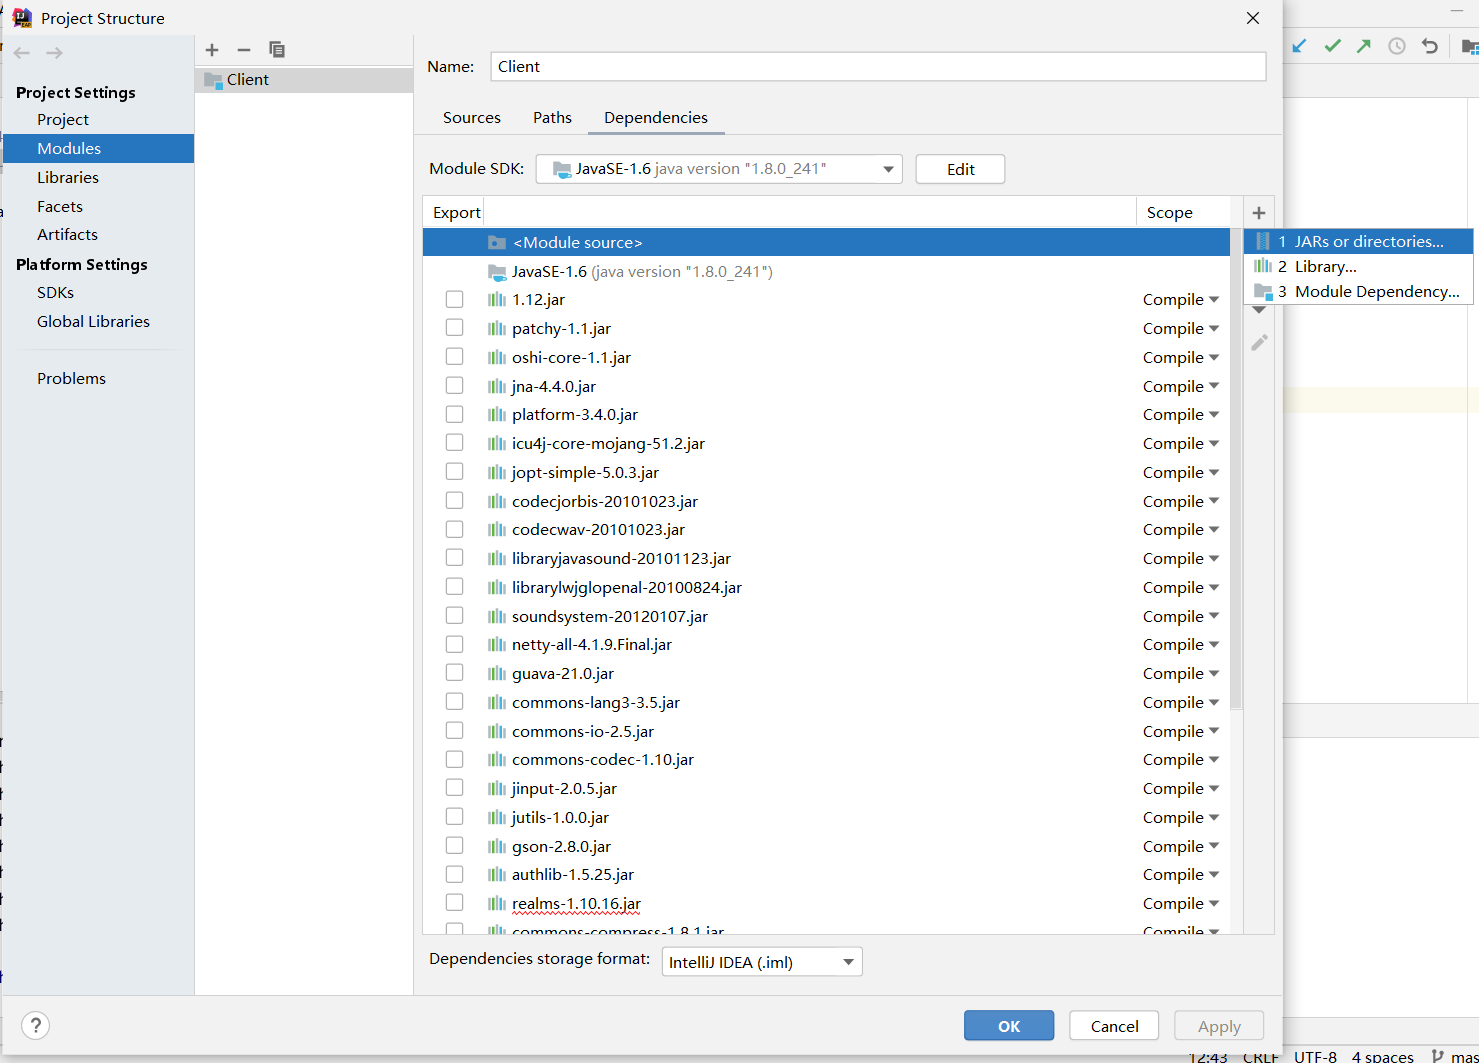This screenshot has height=1063, width=1479.
Task: Click the help question mark icon
Action: [36, 1025]
